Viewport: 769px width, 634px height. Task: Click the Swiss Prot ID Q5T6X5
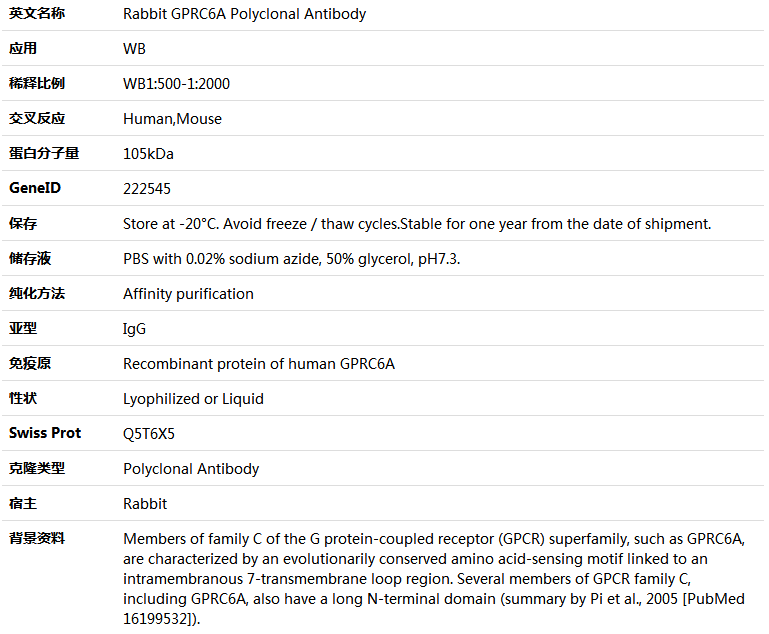[149, 434]
